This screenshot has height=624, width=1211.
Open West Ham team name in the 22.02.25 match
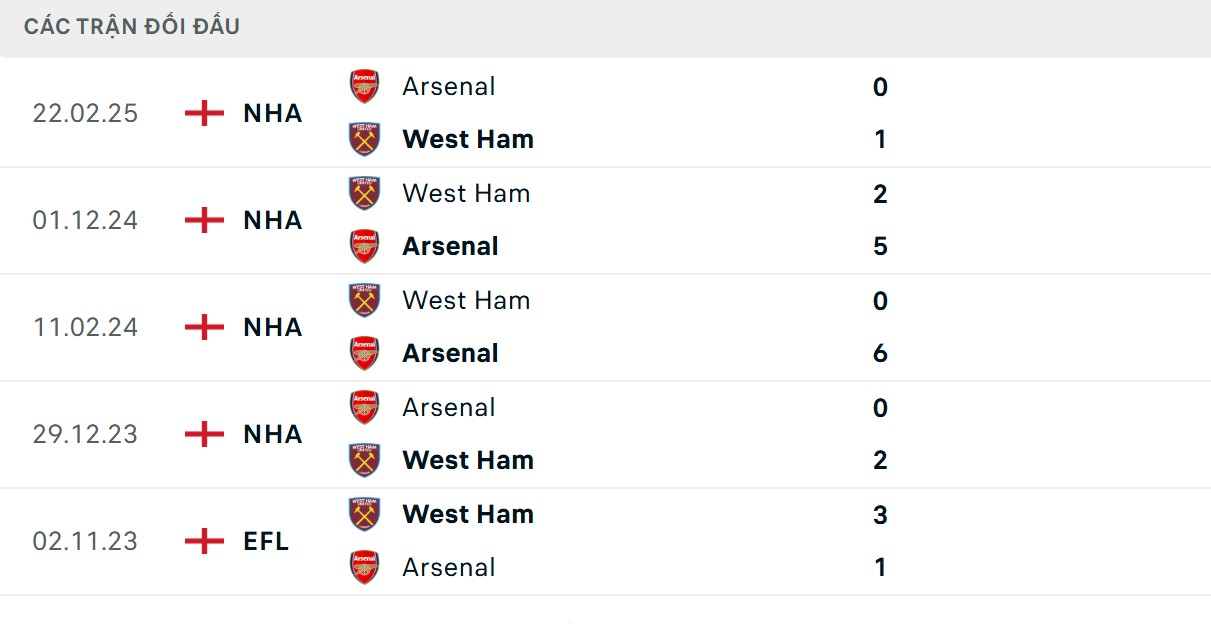pos(468,139)
